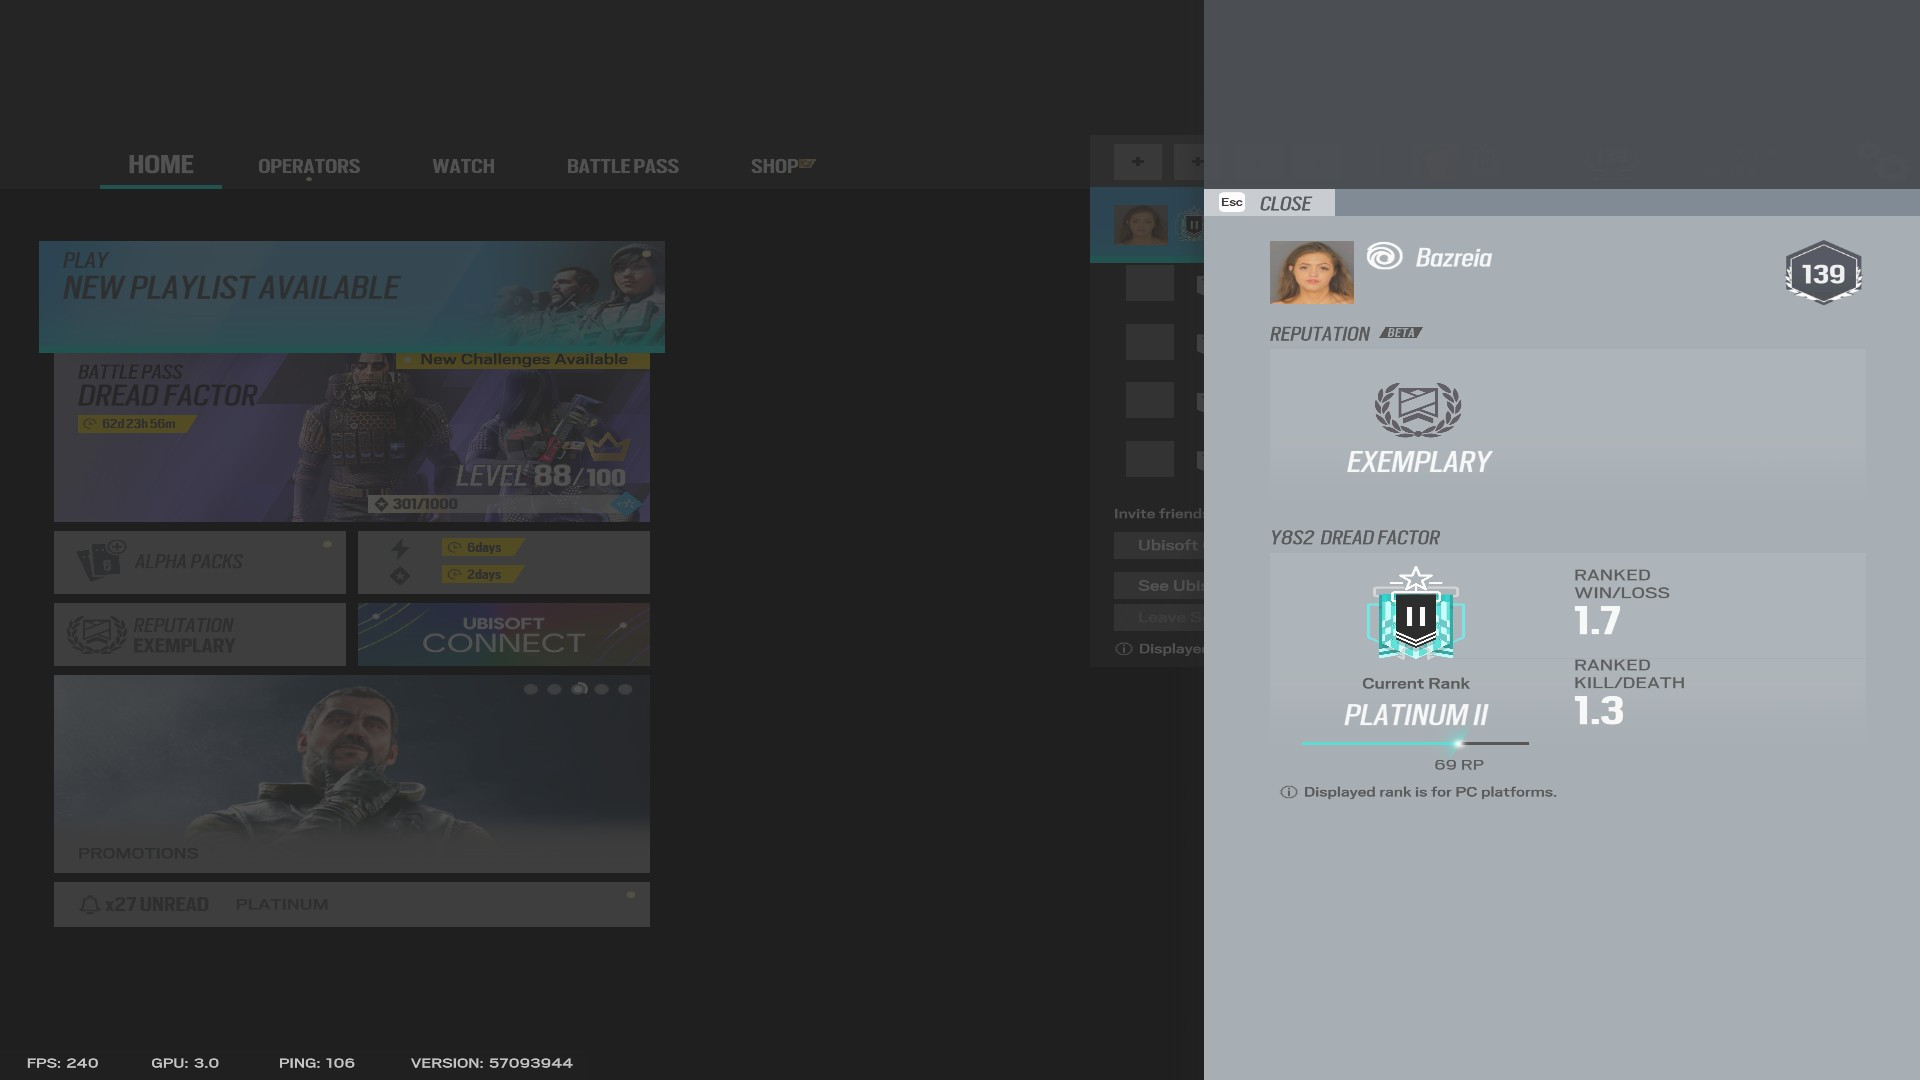Click the Battle Pass 301/1000 progress bar

point(504,504)
